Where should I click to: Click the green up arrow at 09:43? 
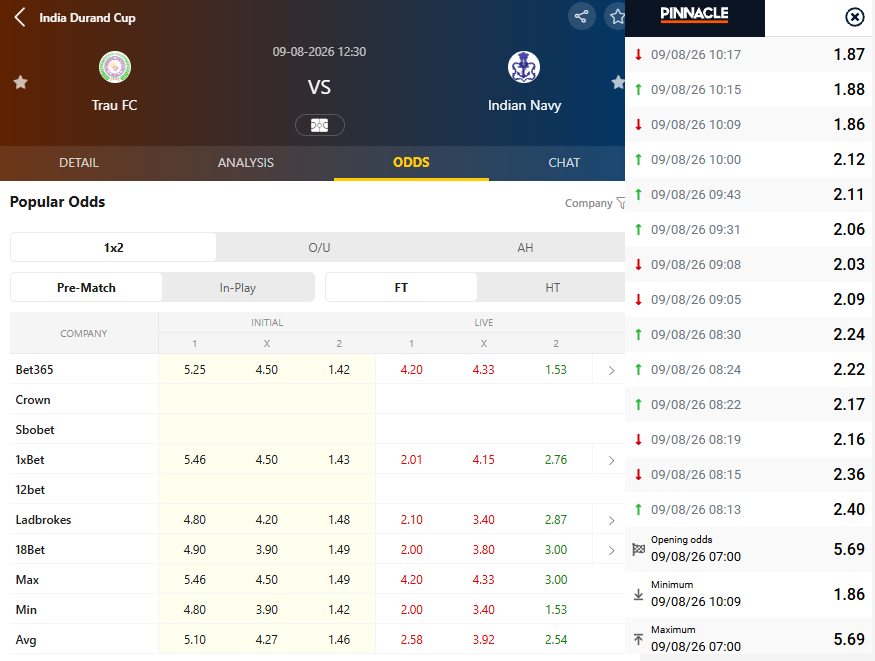(638, 195)
